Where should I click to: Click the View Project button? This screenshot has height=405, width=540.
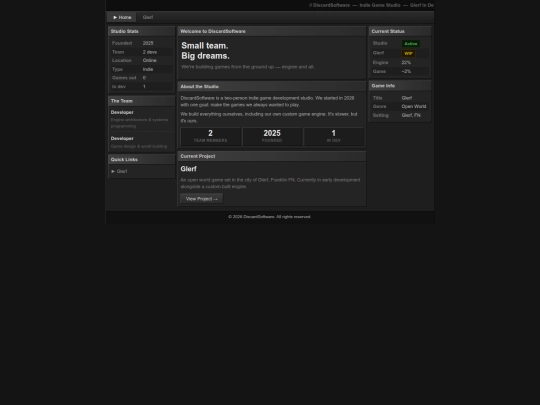(201, 199)
